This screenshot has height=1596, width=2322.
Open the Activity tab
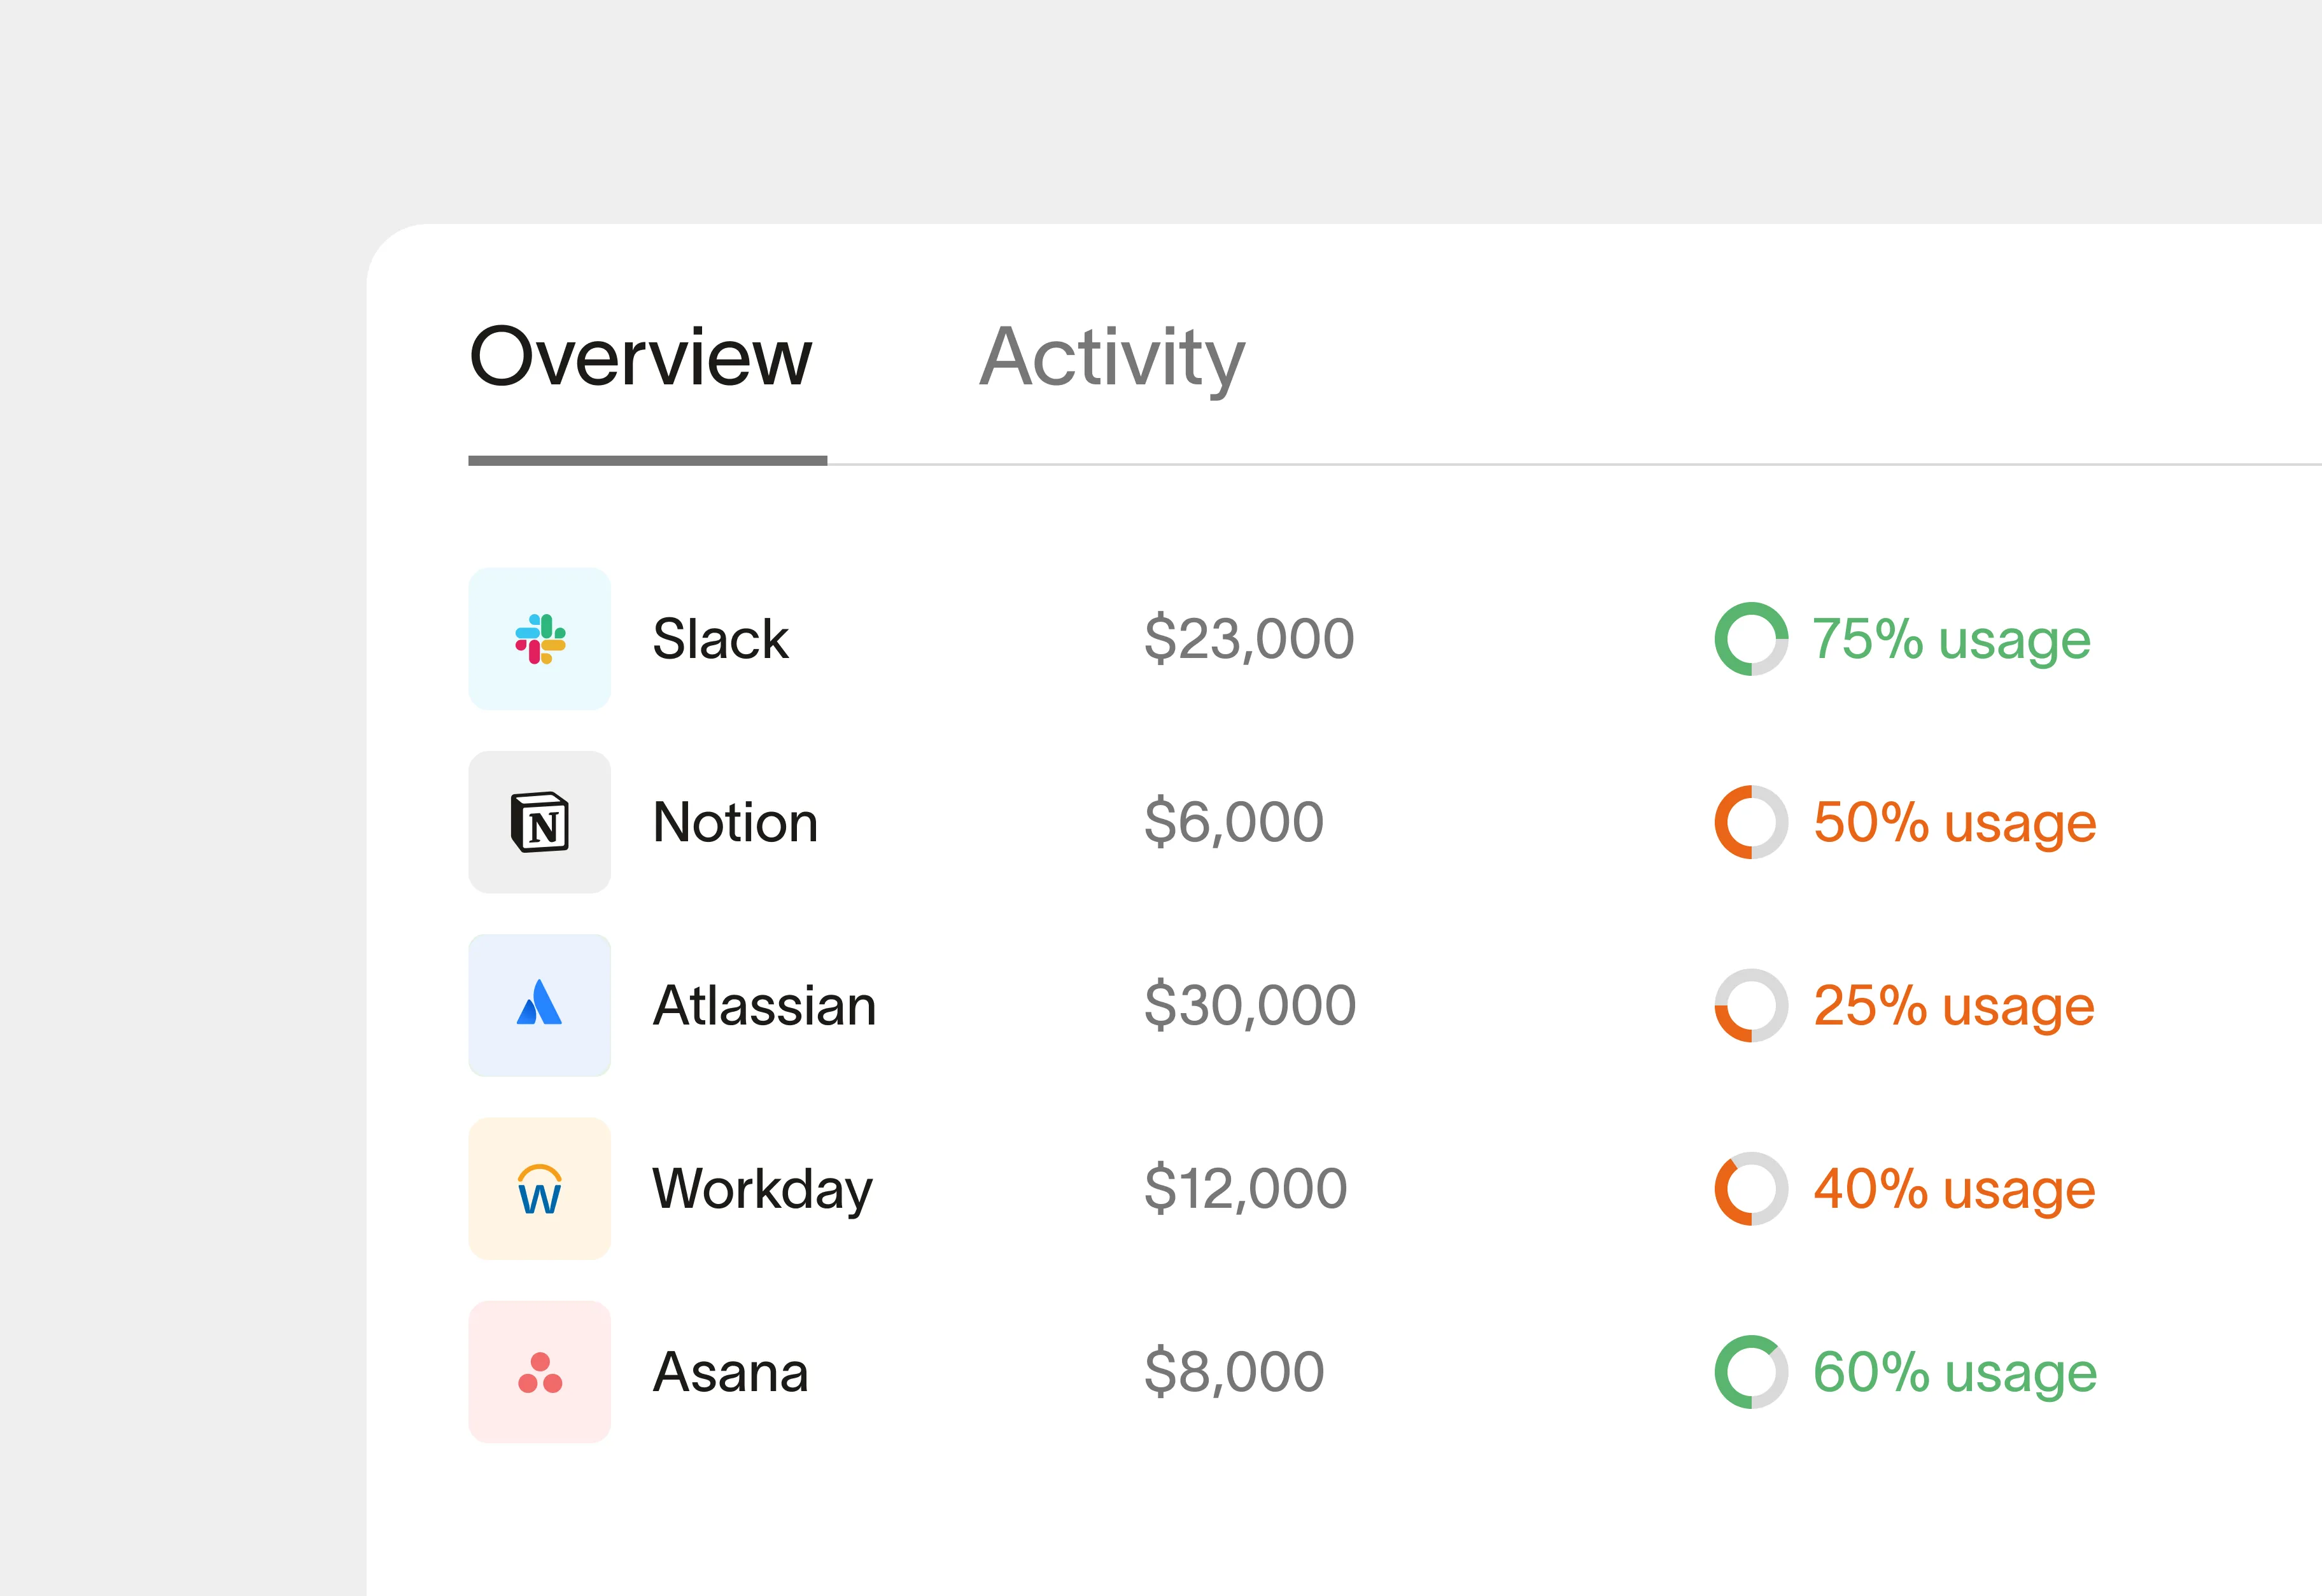point(1112,357)
